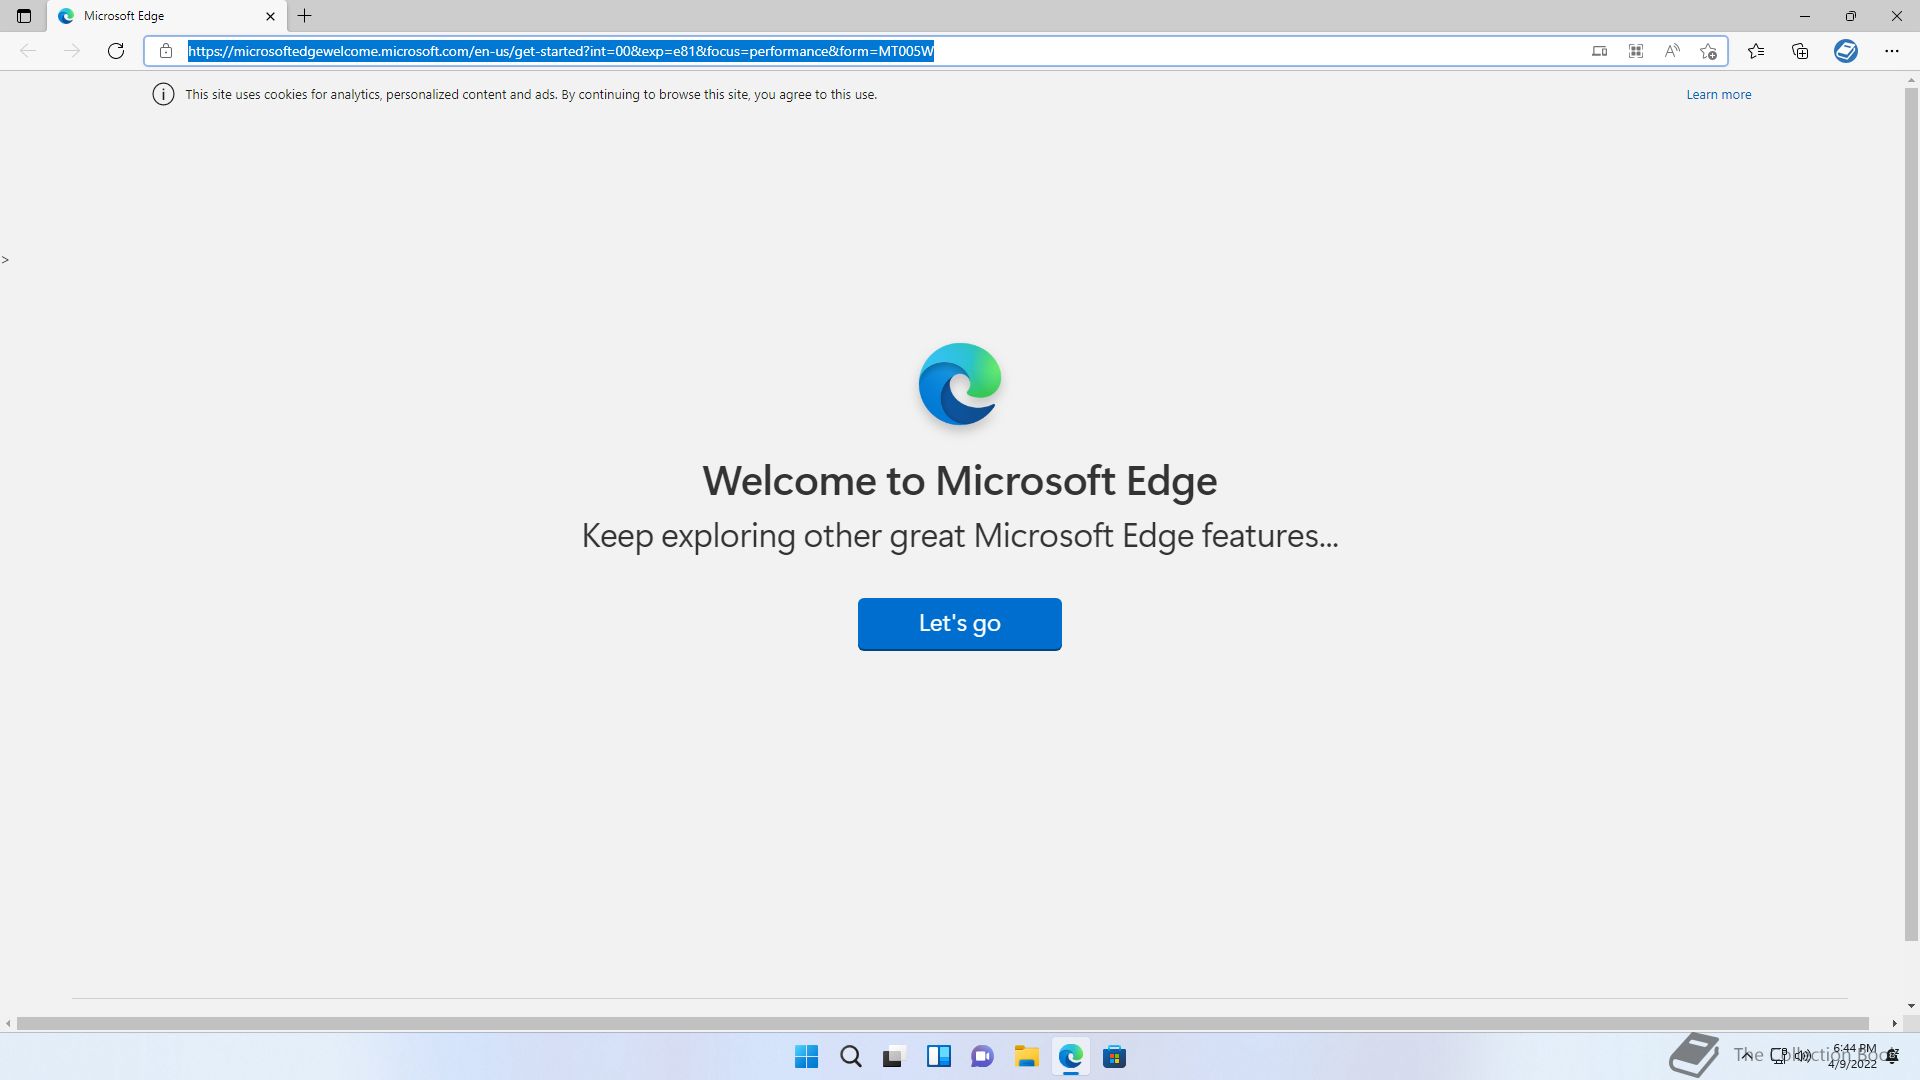Open the Widgets panel on taskbar
Image resolution: width=1920 pixels, height=1080 pixels.
[938, 1056]
